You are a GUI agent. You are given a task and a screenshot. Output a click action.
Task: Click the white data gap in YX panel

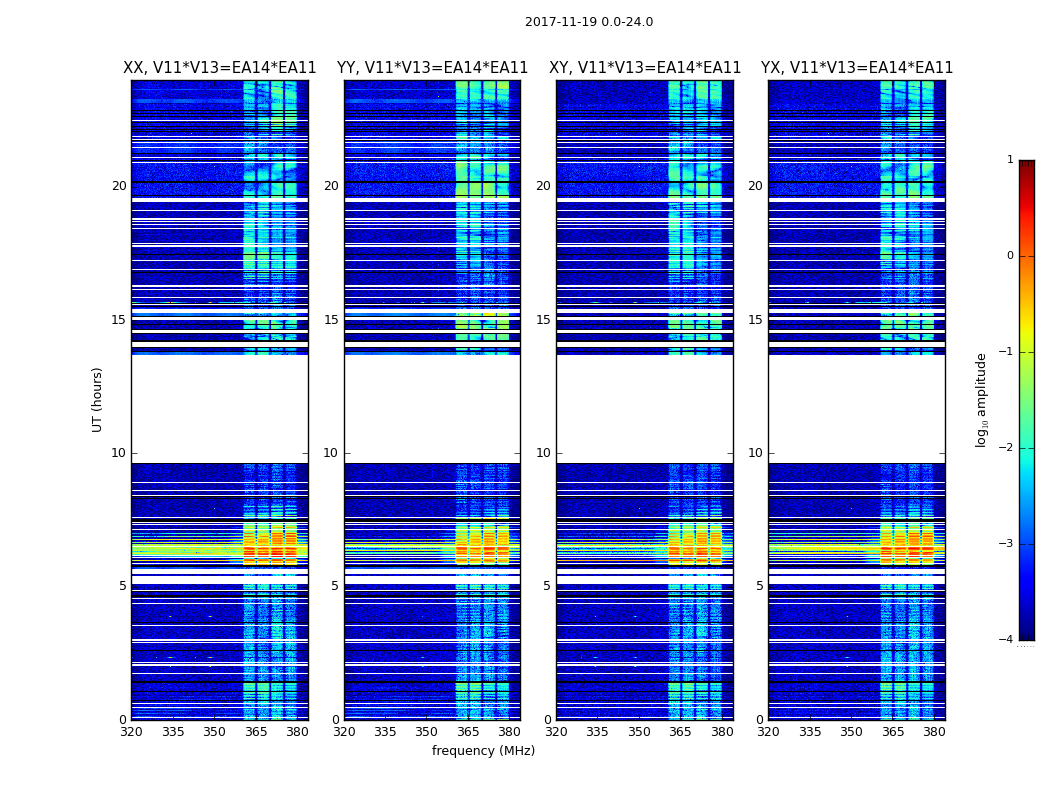(x=856, y=408)
